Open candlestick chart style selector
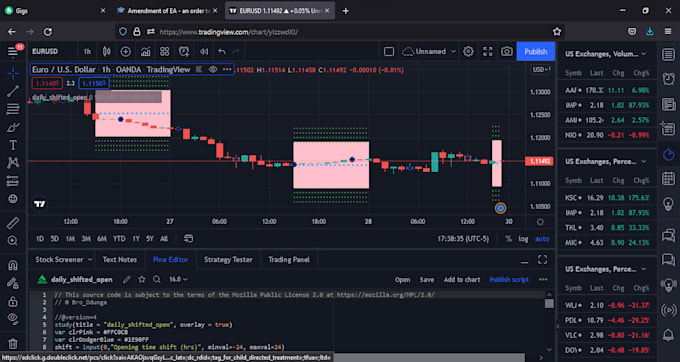This screenshot has width=680, height=362. 106,52
